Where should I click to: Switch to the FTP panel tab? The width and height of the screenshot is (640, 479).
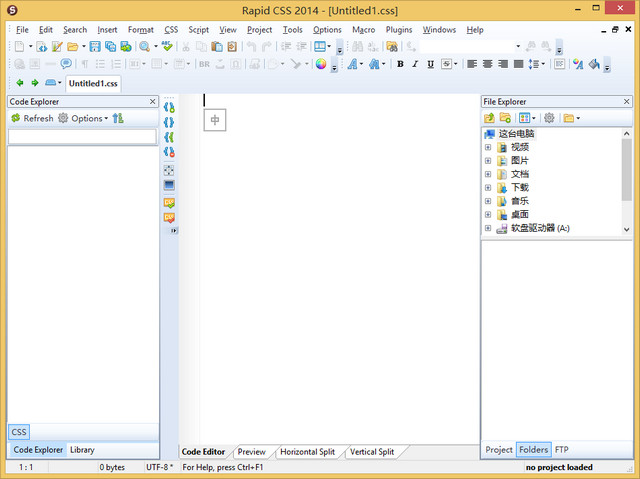pos(562,450)
